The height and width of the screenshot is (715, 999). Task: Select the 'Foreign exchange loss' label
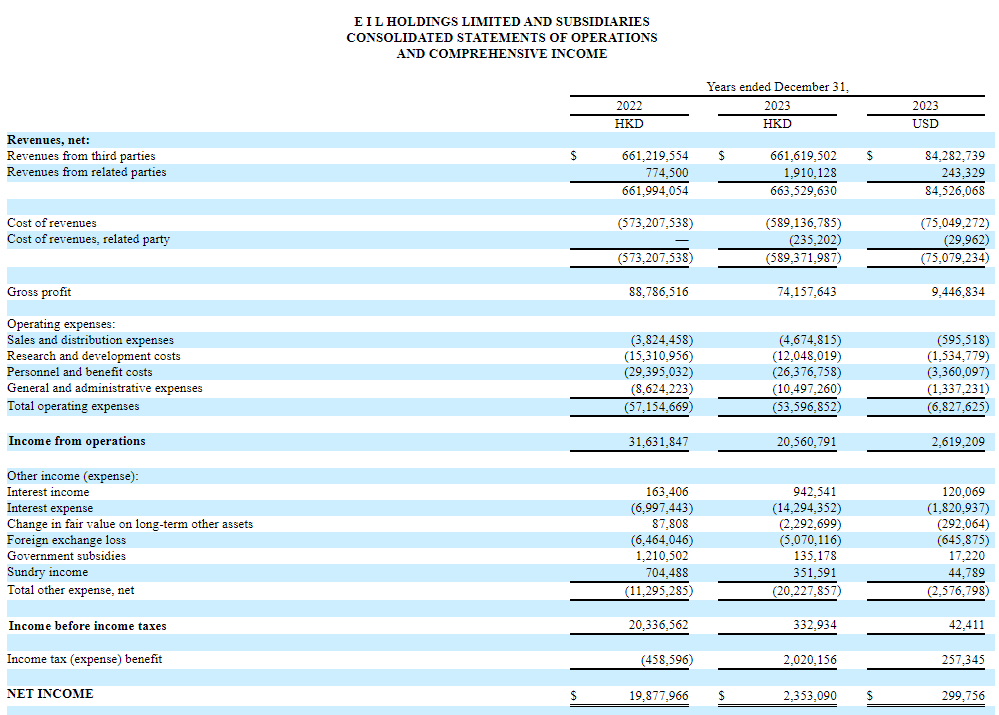click(66, 540)
